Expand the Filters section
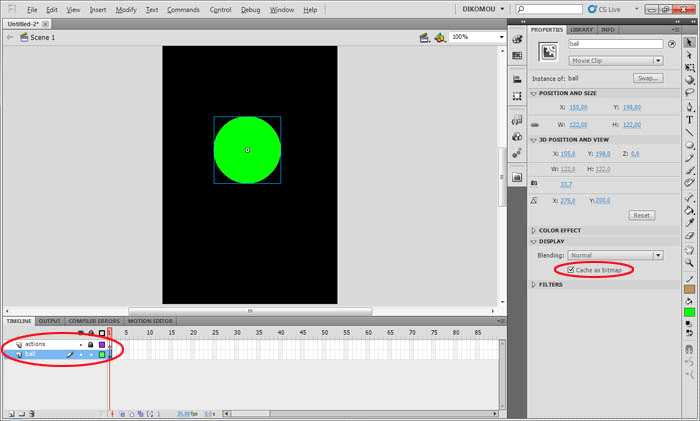Image resolution: width=700 pixels, height=421 pixels. tap(533, 285)
